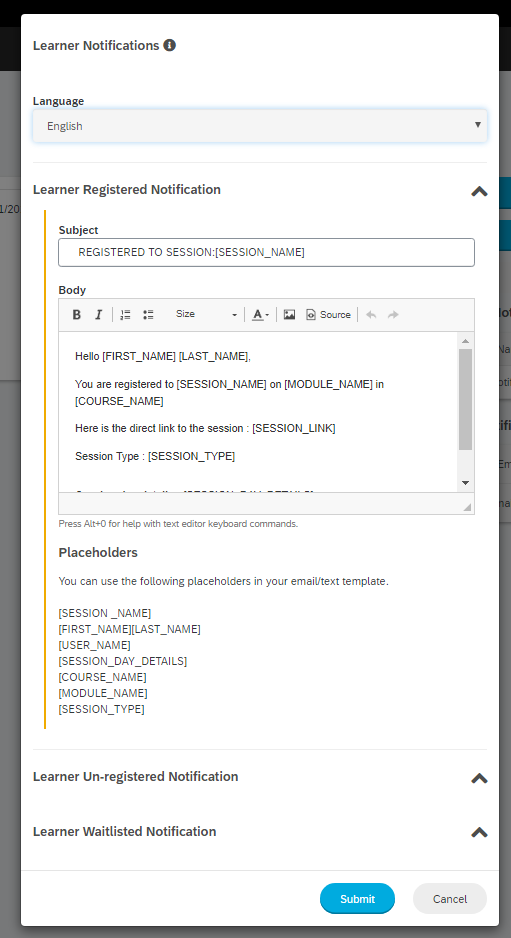
Task: Click the [SESSION_LINK] placeholder in body text
Action: [293, 428]
